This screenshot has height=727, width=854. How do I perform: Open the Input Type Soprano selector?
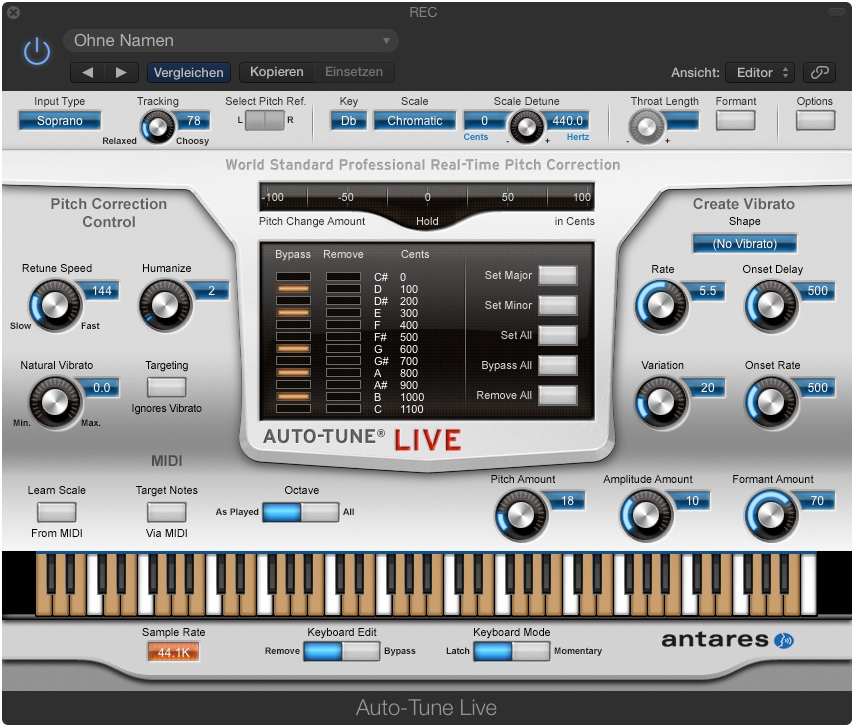tap(59, 120)
